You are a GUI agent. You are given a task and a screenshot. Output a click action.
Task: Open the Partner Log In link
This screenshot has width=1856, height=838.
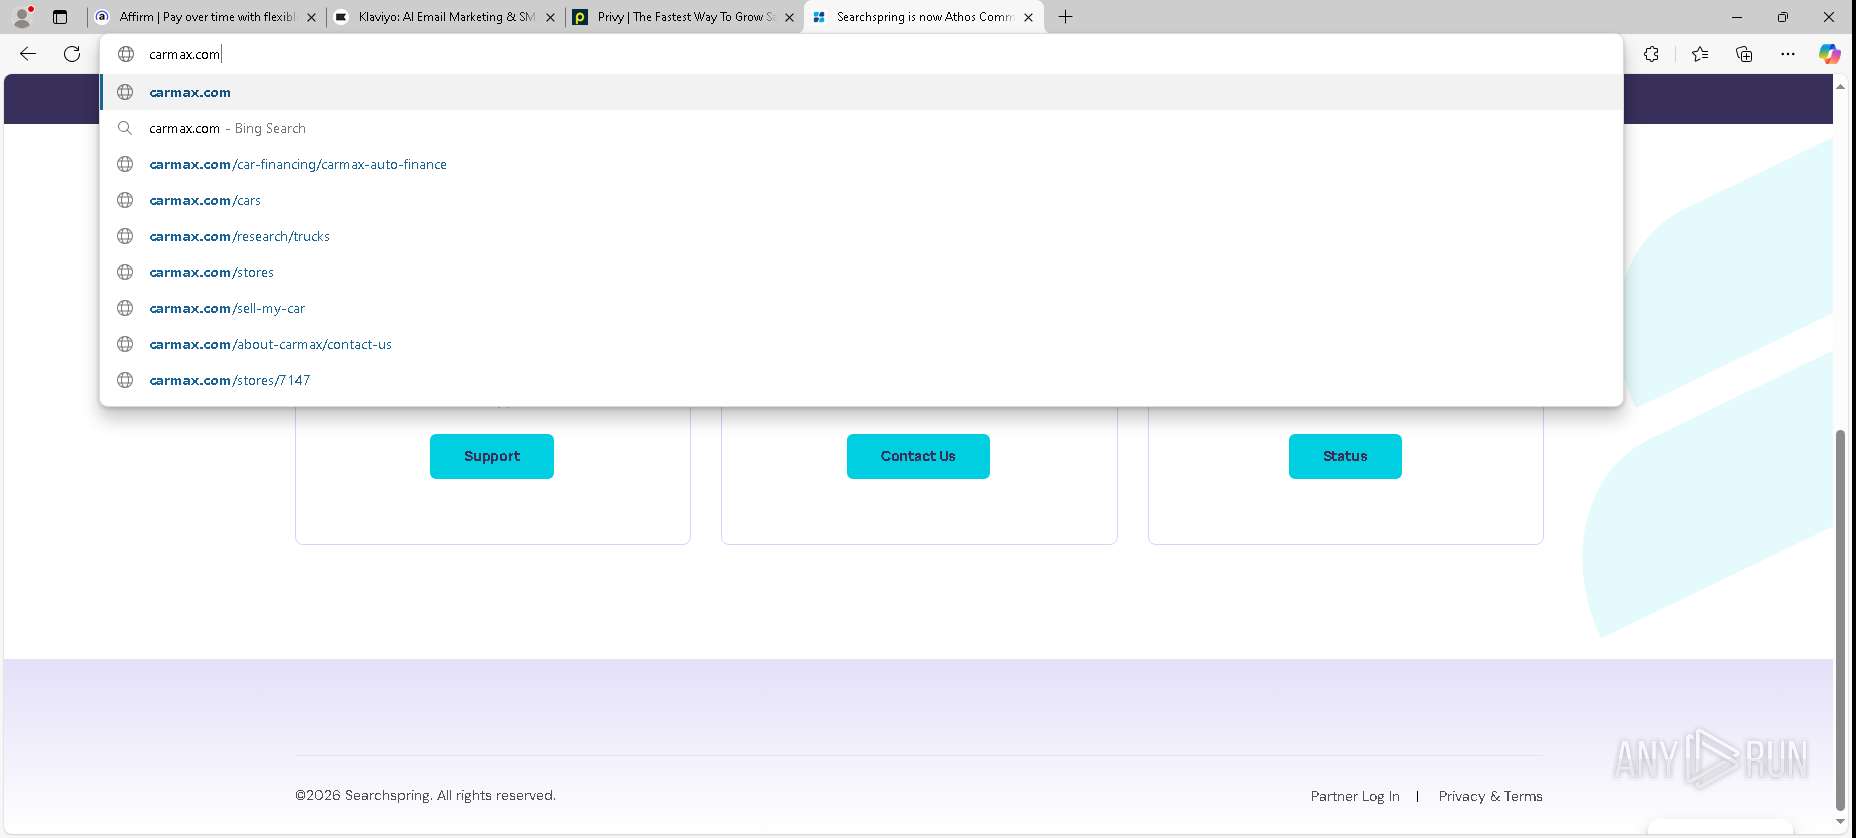[1355, 796]
